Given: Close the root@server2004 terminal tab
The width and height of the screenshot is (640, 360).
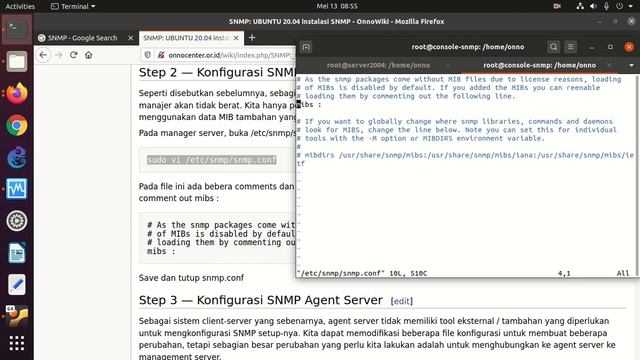Looking at the screenshot, I should (448, 65).
